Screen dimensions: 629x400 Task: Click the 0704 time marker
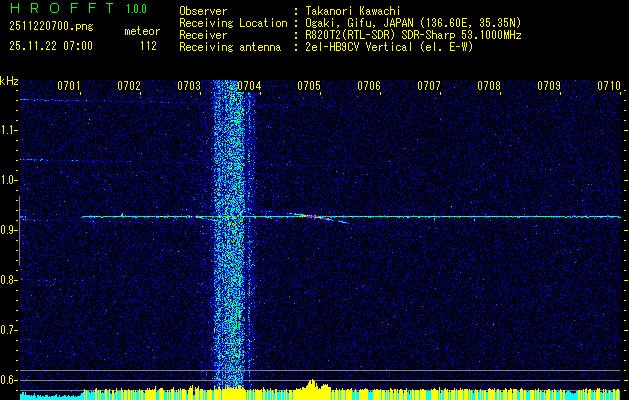click(249, 85)
